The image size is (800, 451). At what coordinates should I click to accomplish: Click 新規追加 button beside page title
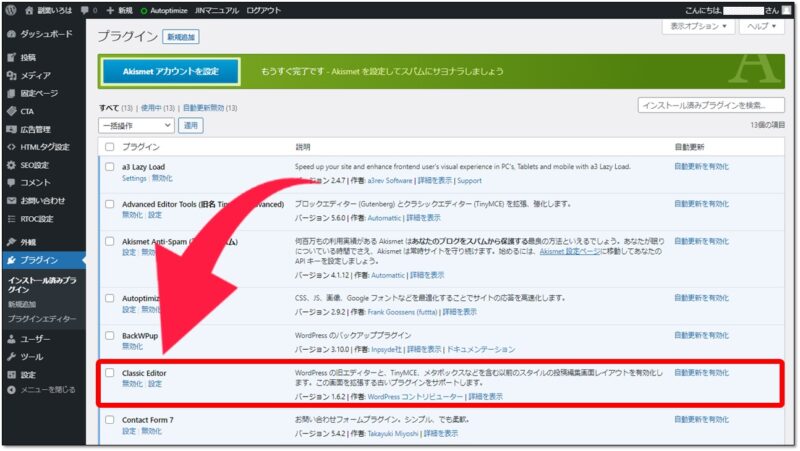(181, 37)
